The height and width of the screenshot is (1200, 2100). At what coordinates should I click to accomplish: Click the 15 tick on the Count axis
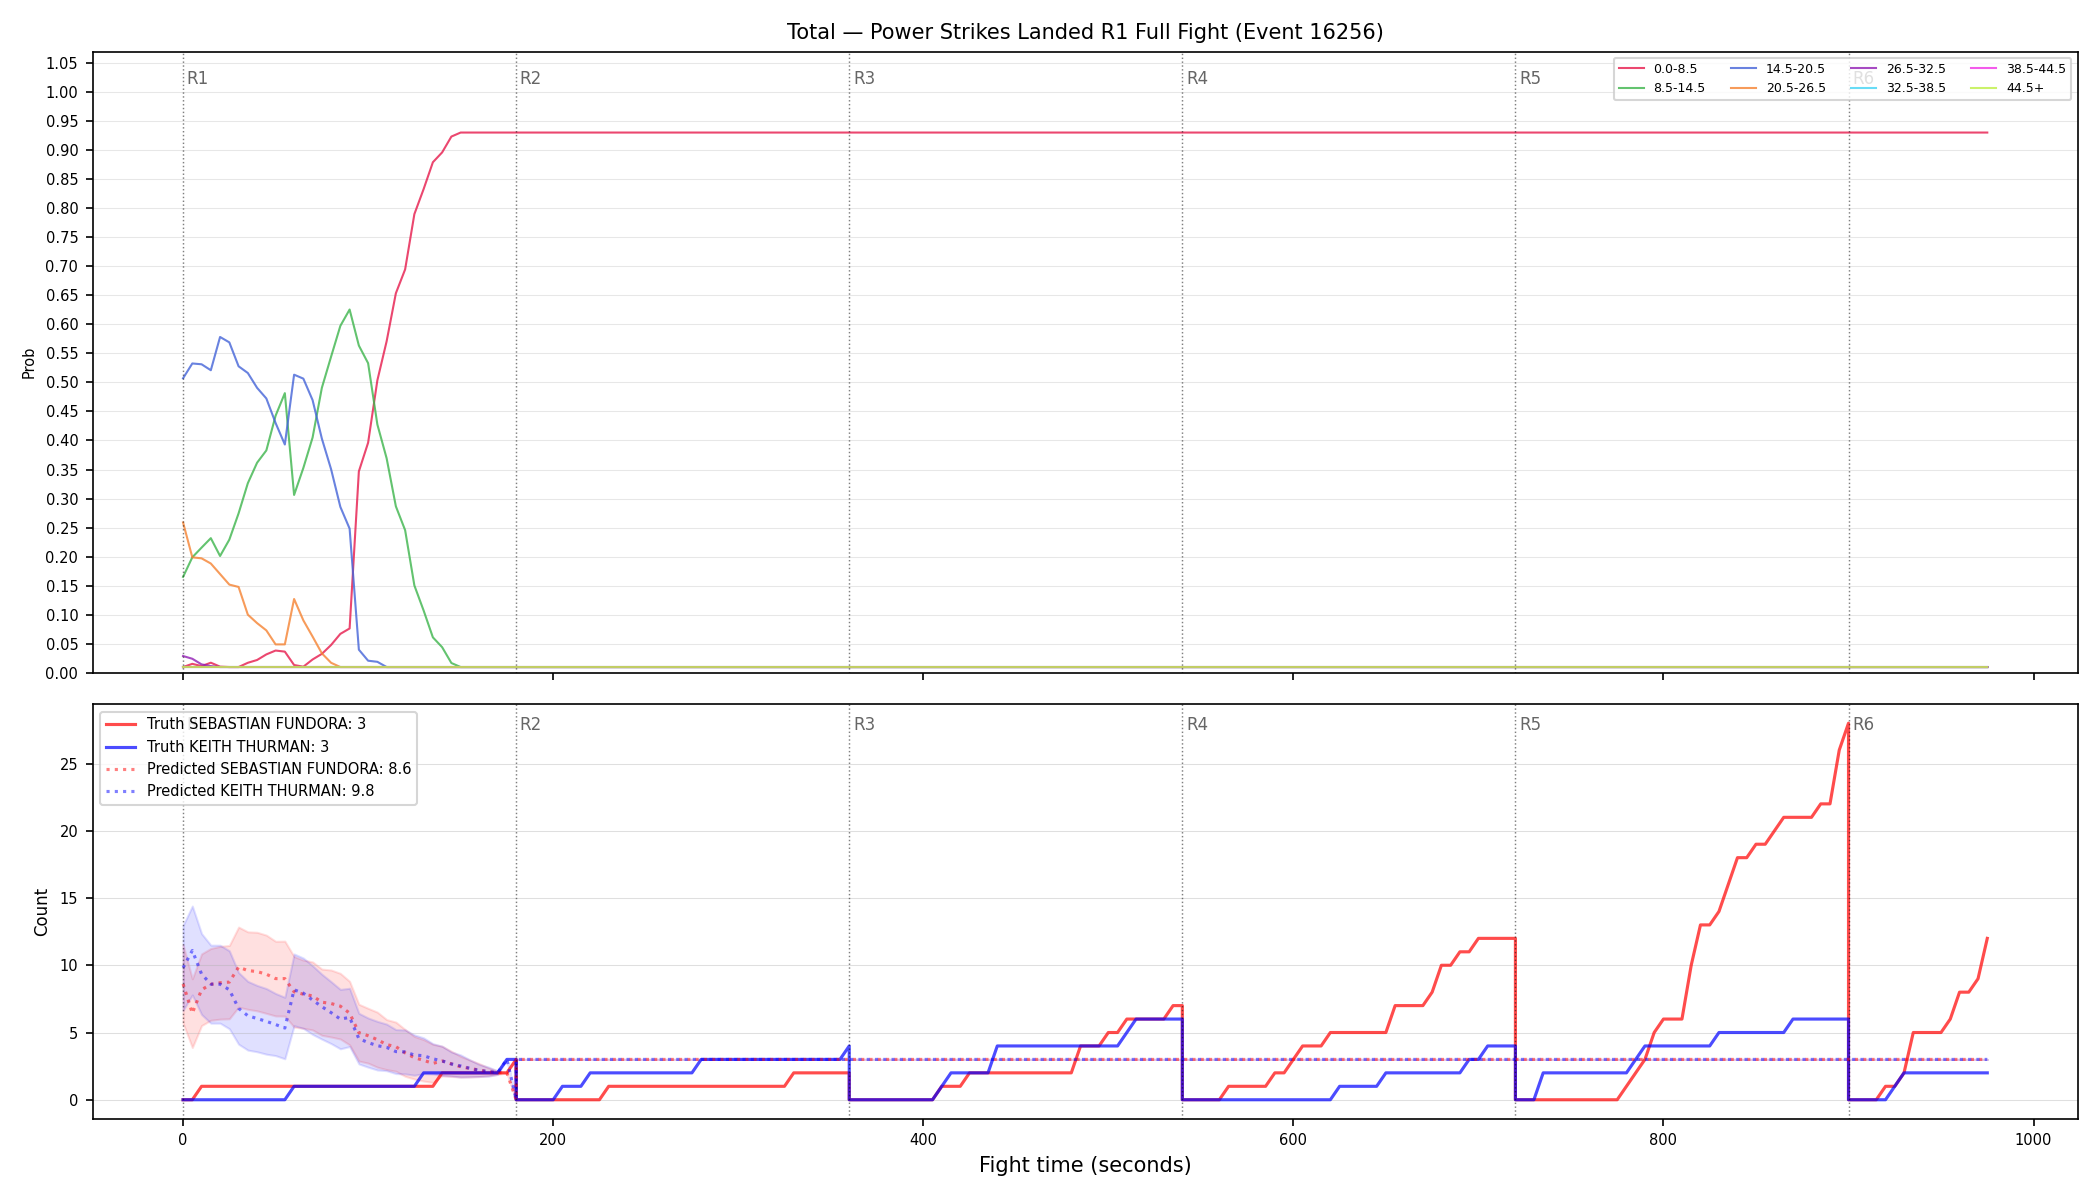click(x=69, y=898)
